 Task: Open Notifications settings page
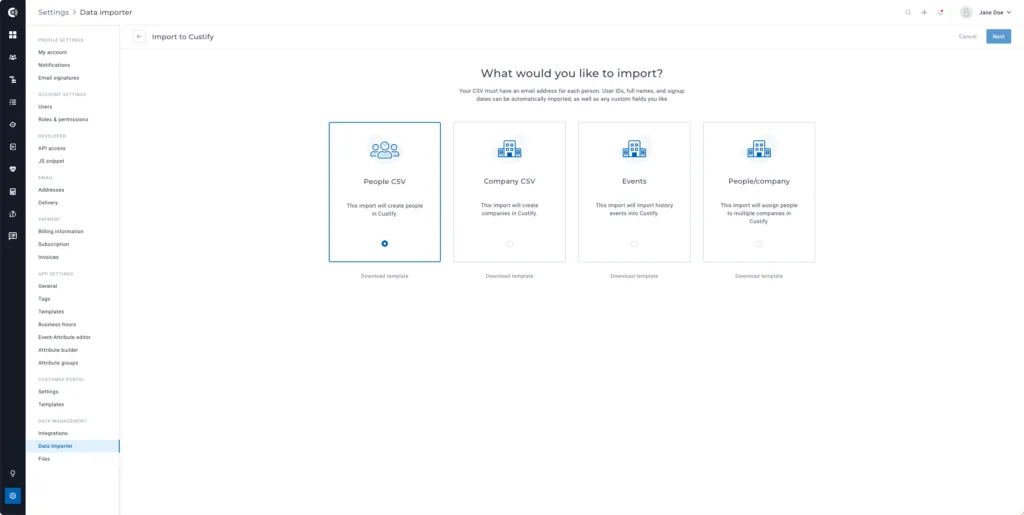[54, 65]
